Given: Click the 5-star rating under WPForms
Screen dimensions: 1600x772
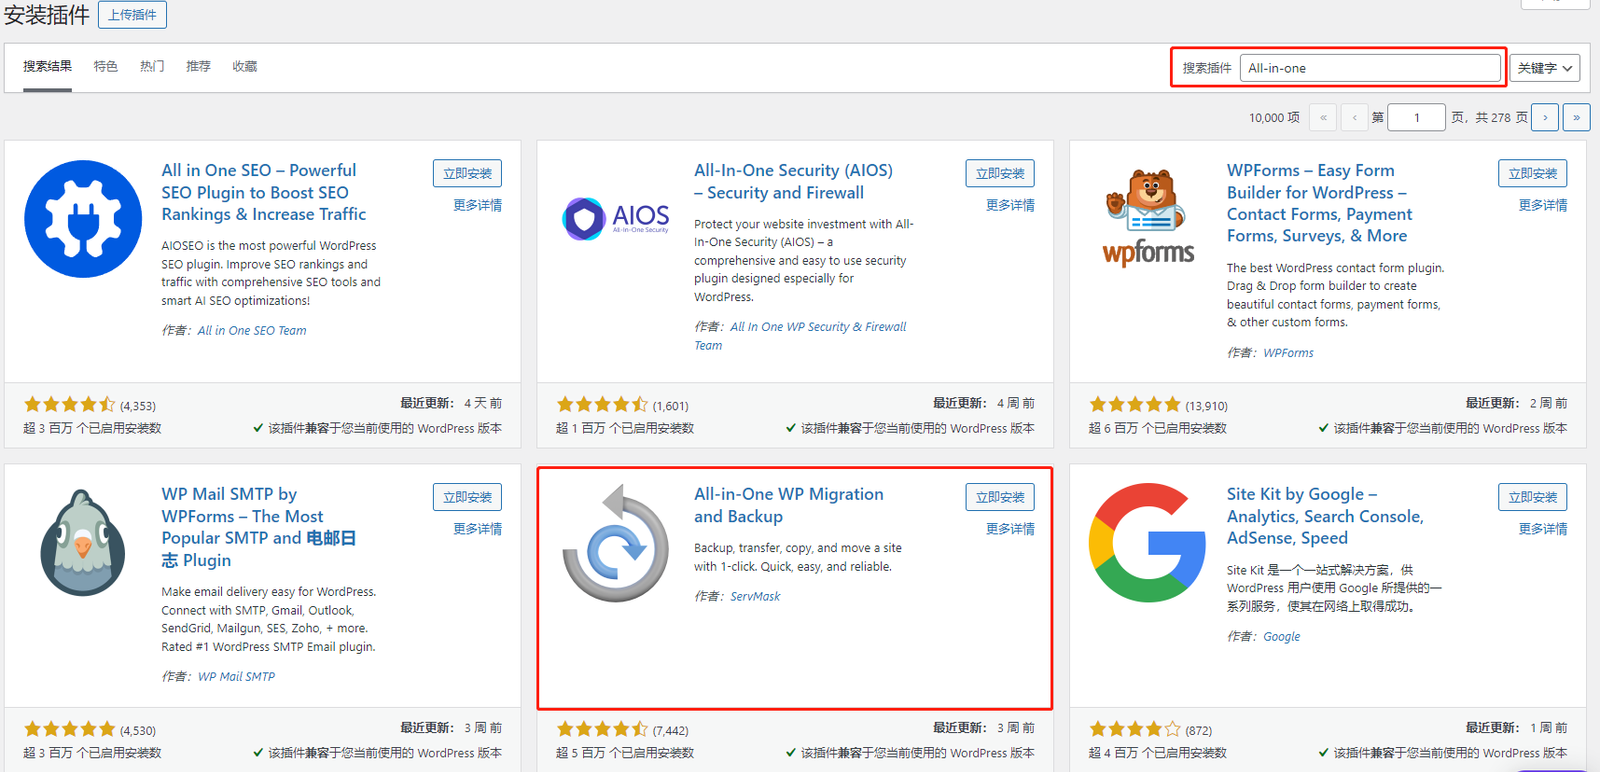Looking at the screenshot, I should click(1135, 405).
